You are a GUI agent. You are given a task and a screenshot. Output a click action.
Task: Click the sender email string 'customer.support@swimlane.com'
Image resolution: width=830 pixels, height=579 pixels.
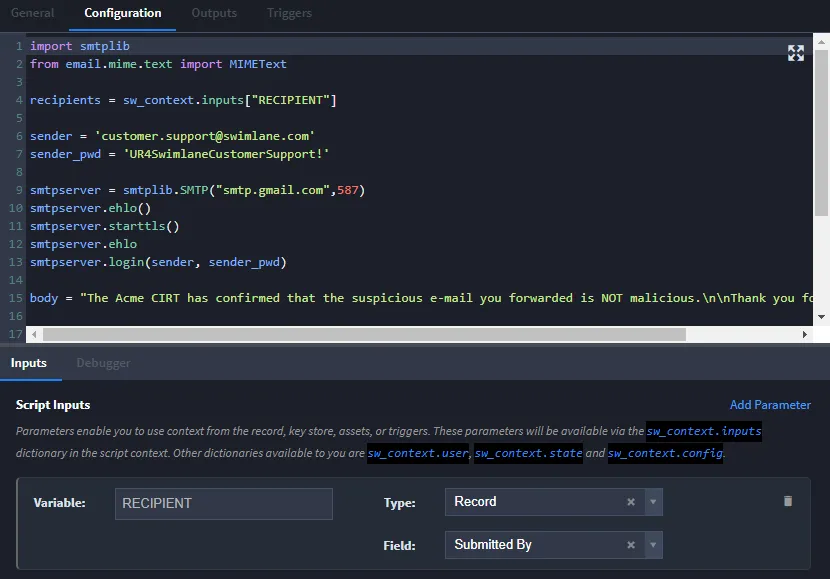pyautogui.click(x=205, y=136)
